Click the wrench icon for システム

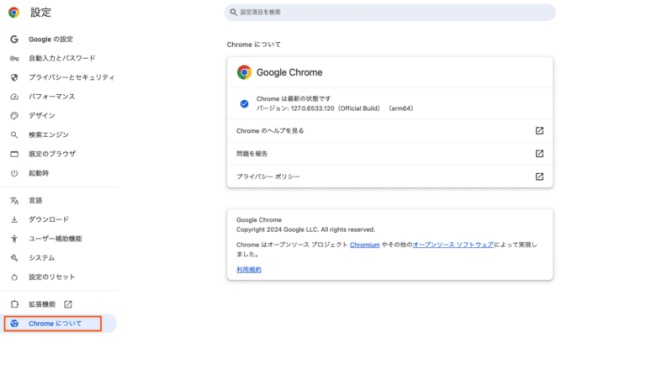pos(14,258)
